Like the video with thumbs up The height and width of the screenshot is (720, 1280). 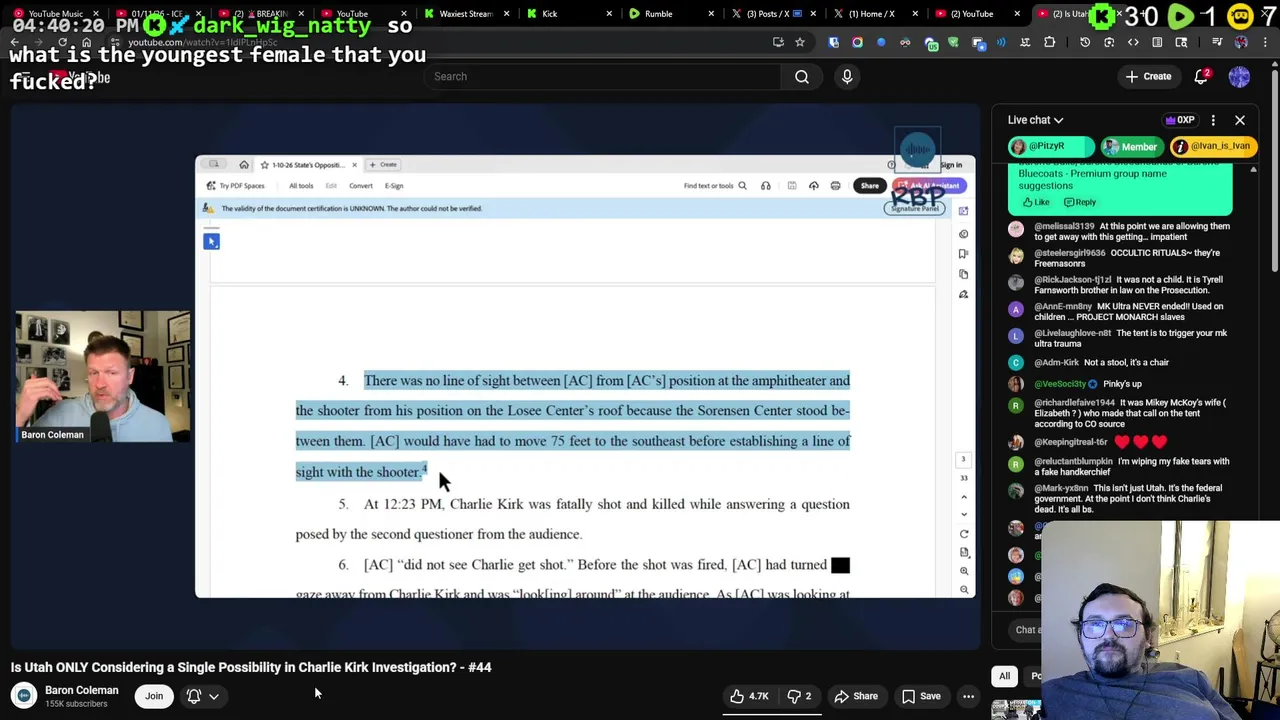750,696
